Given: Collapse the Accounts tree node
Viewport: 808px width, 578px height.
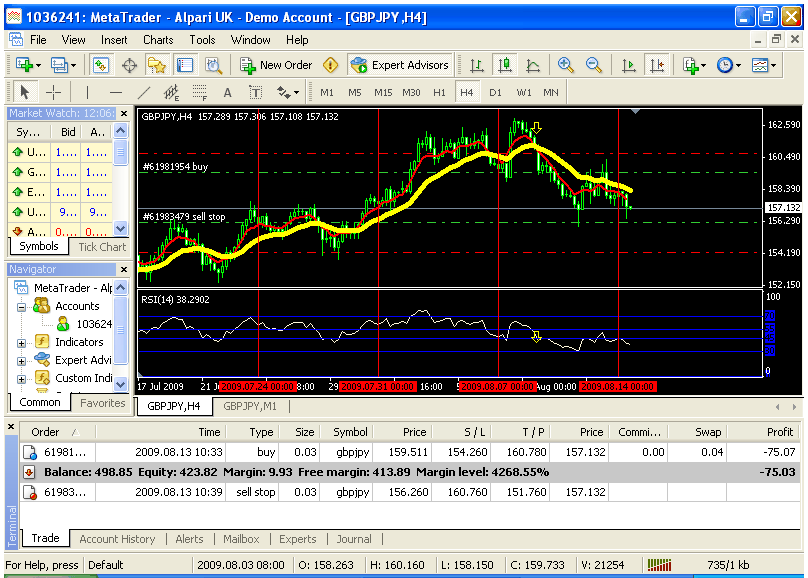Looking at the screenshot, I should (x=21, y=308).
